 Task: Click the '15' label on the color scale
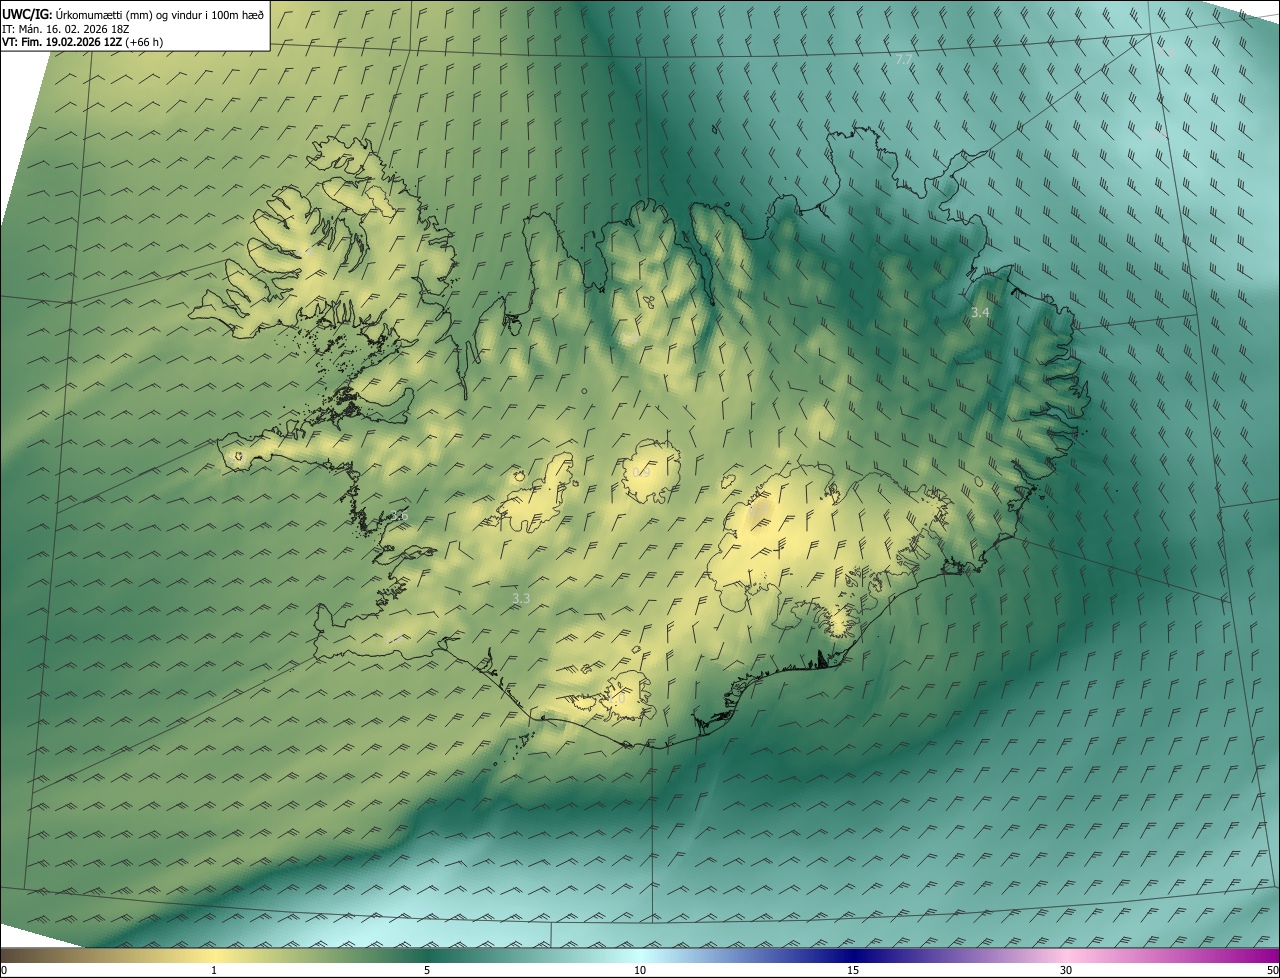(x=853, y=971)
